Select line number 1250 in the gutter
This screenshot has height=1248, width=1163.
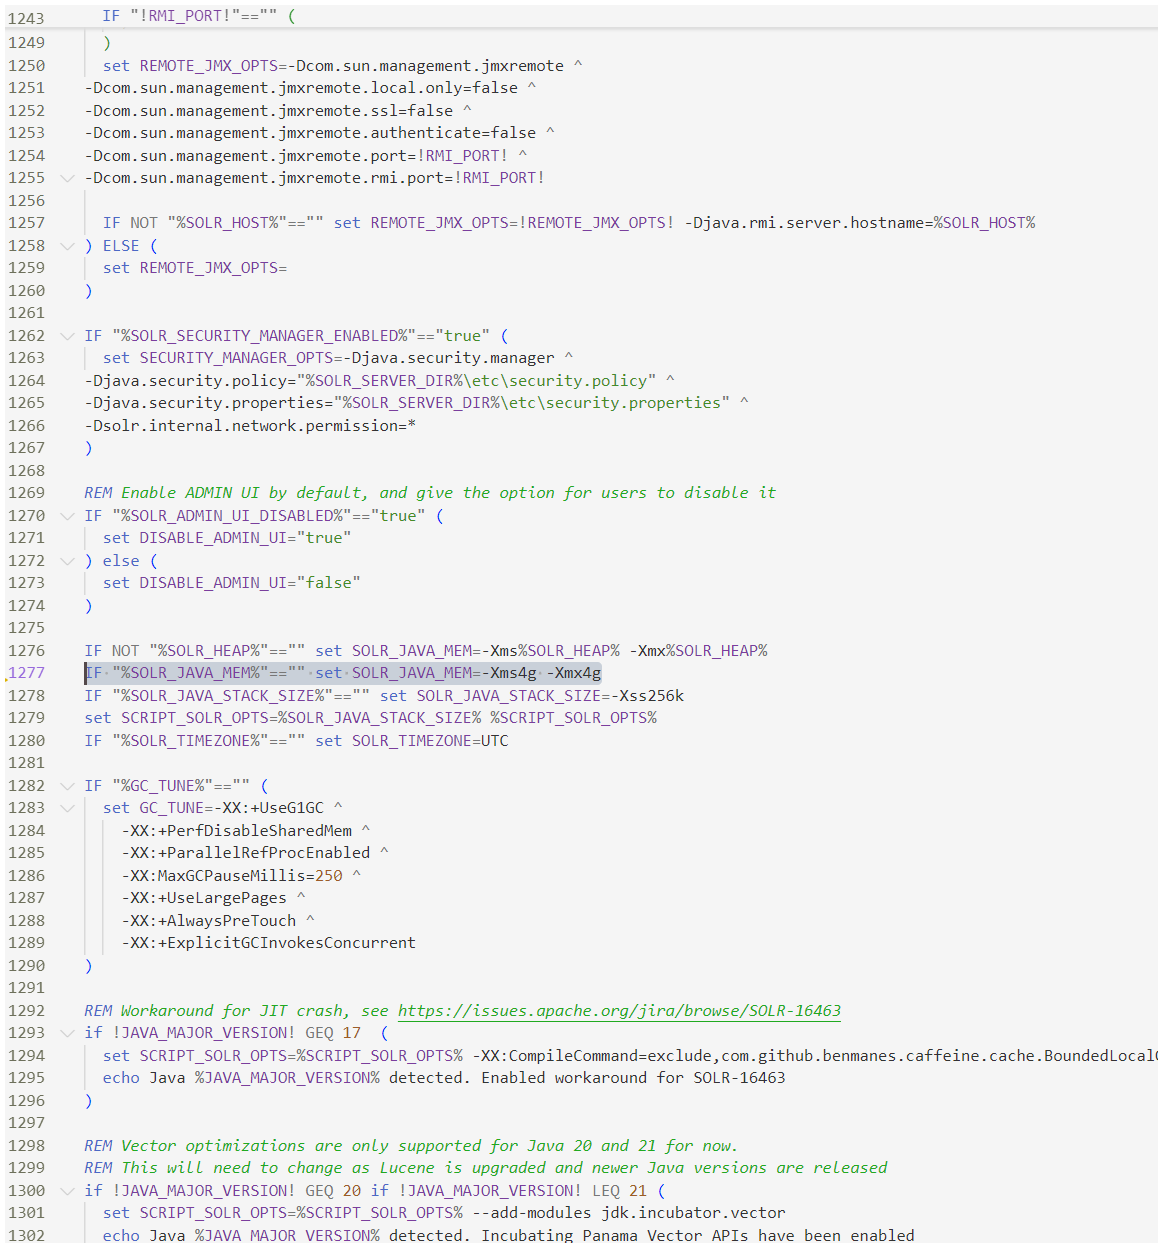click(27, 66)
